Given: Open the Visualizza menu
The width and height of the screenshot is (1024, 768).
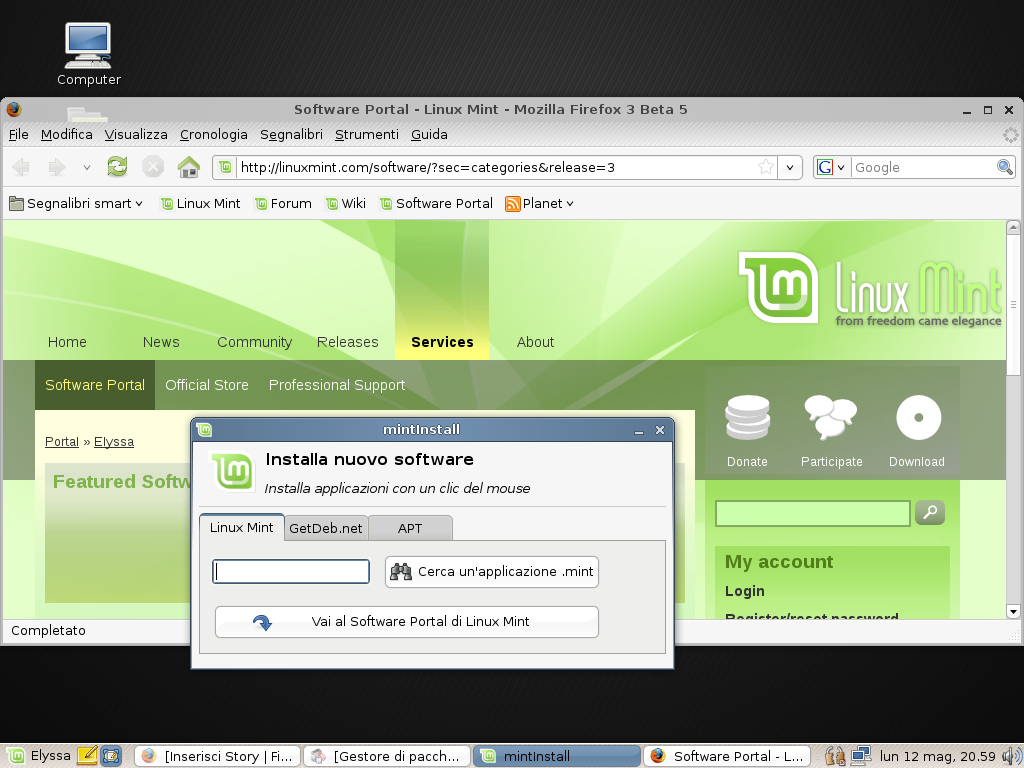Looking at the screenshot, I should [x=136, y=135].
